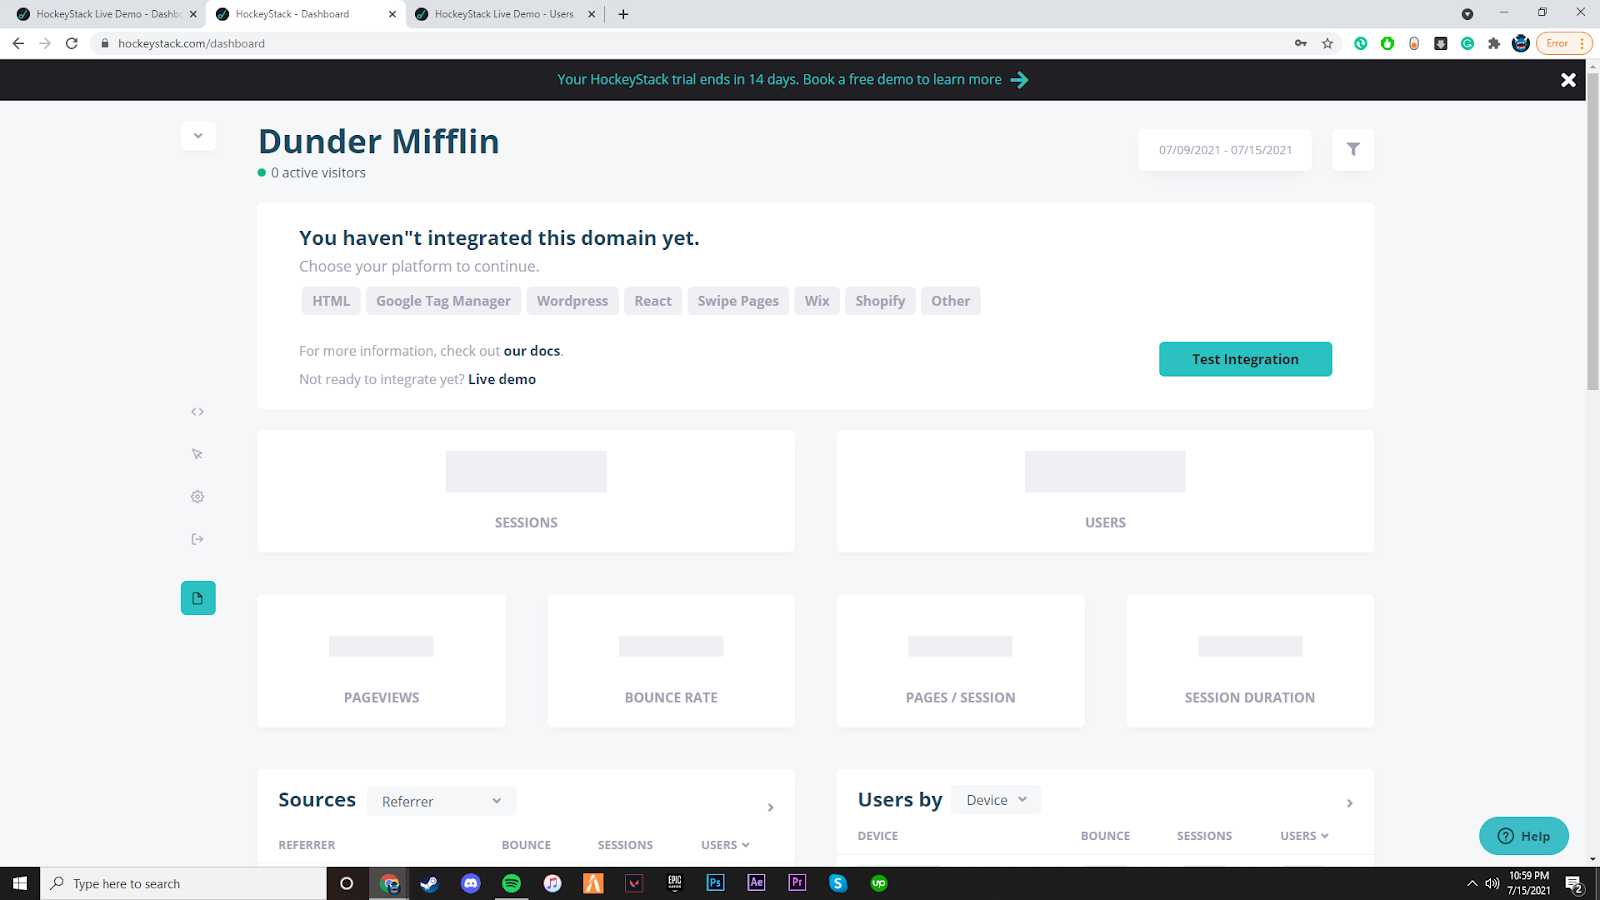
Task: Open the Chrome extensions puzzle icon
Action: (1494, 43)
